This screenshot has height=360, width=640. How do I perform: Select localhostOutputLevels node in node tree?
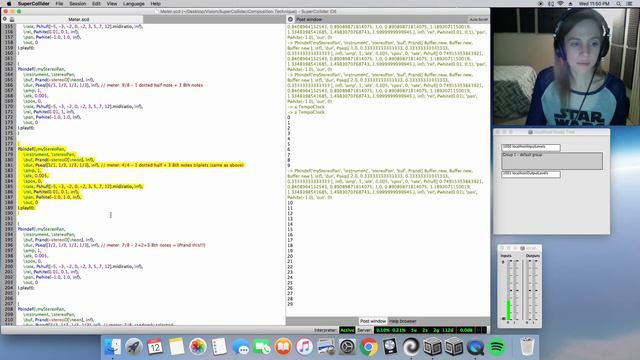click(x=531, y=174)
